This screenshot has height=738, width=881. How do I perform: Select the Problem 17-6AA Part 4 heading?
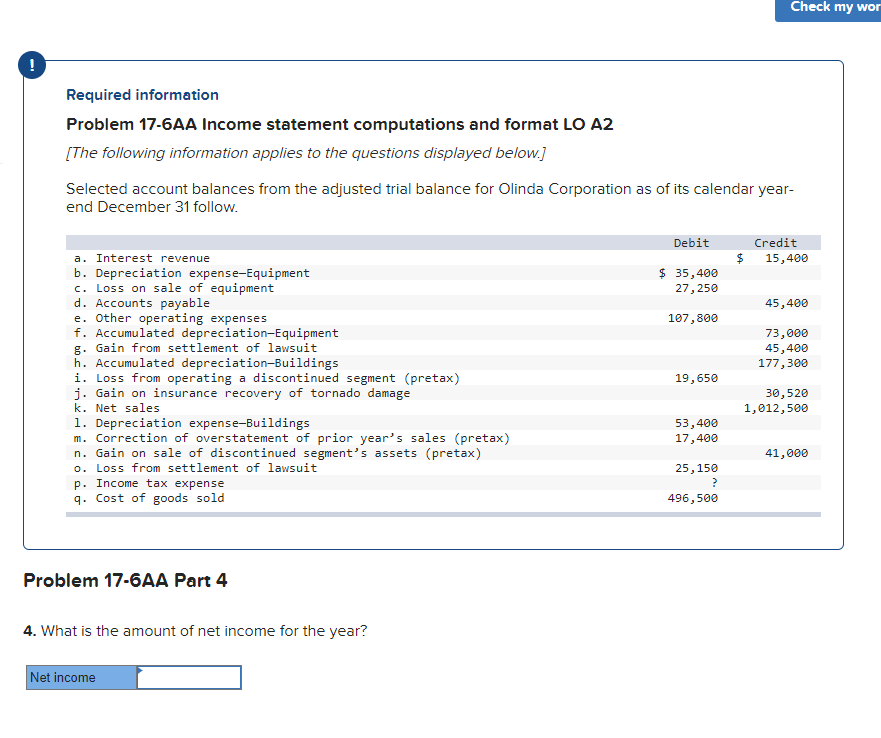[125, 580]
